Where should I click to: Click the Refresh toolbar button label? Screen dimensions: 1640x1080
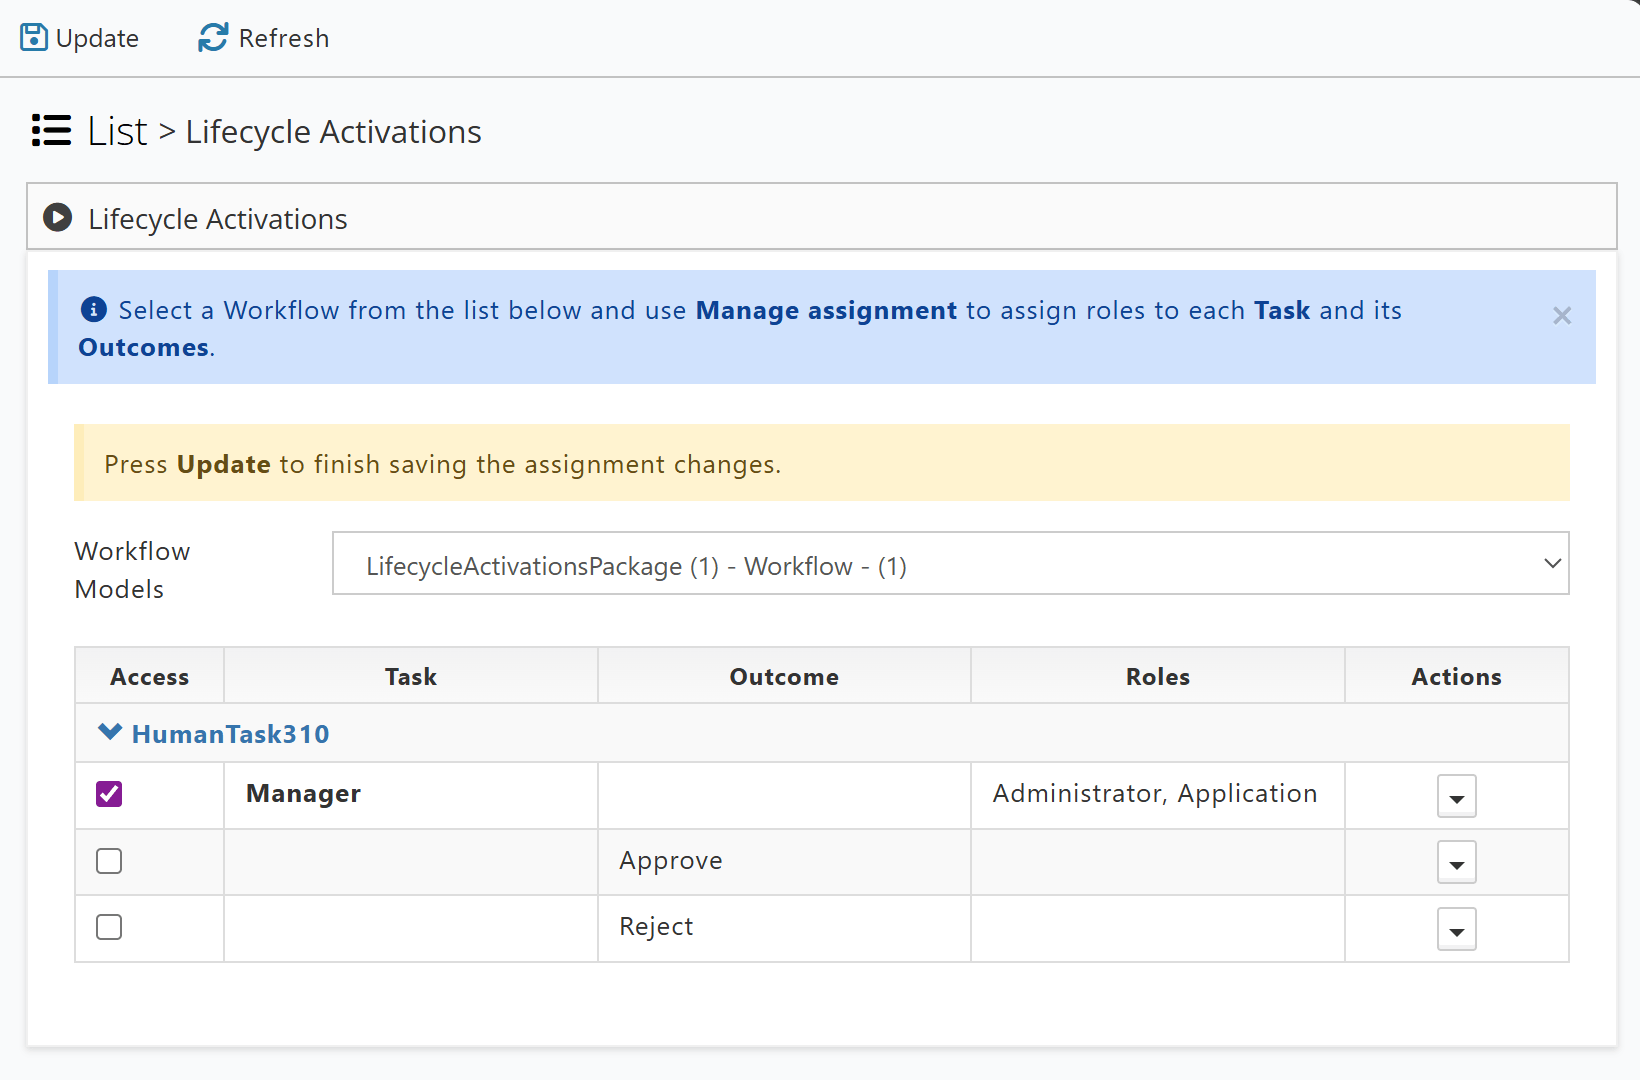284,39
